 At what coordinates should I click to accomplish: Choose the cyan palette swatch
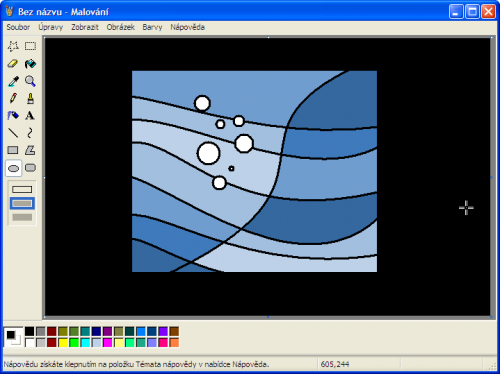[x=85, y=342]
